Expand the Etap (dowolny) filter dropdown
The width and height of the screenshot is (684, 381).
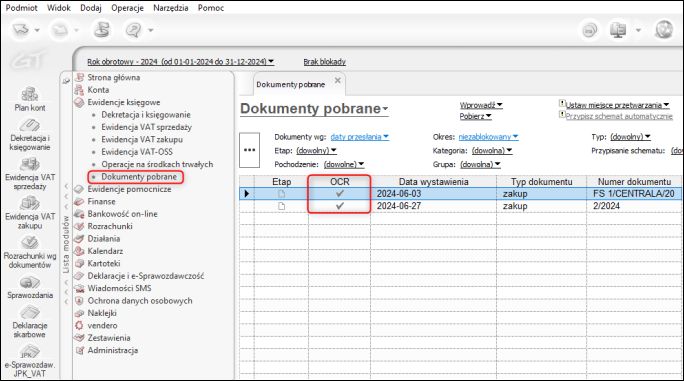[x=316, y=151]
